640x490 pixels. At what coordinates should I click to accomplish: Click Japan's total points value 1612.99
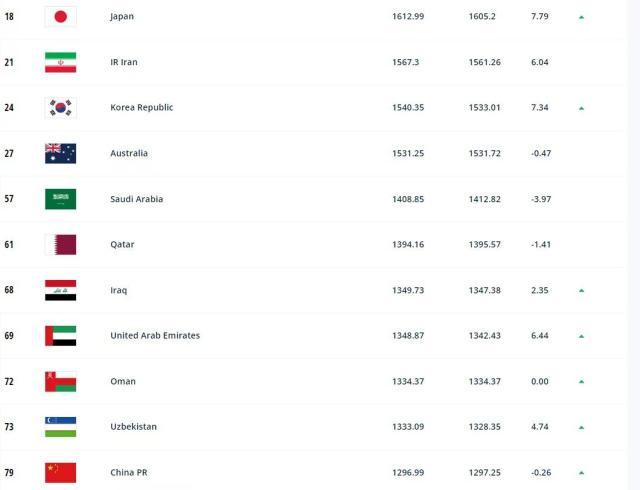(x=408, y=17)
